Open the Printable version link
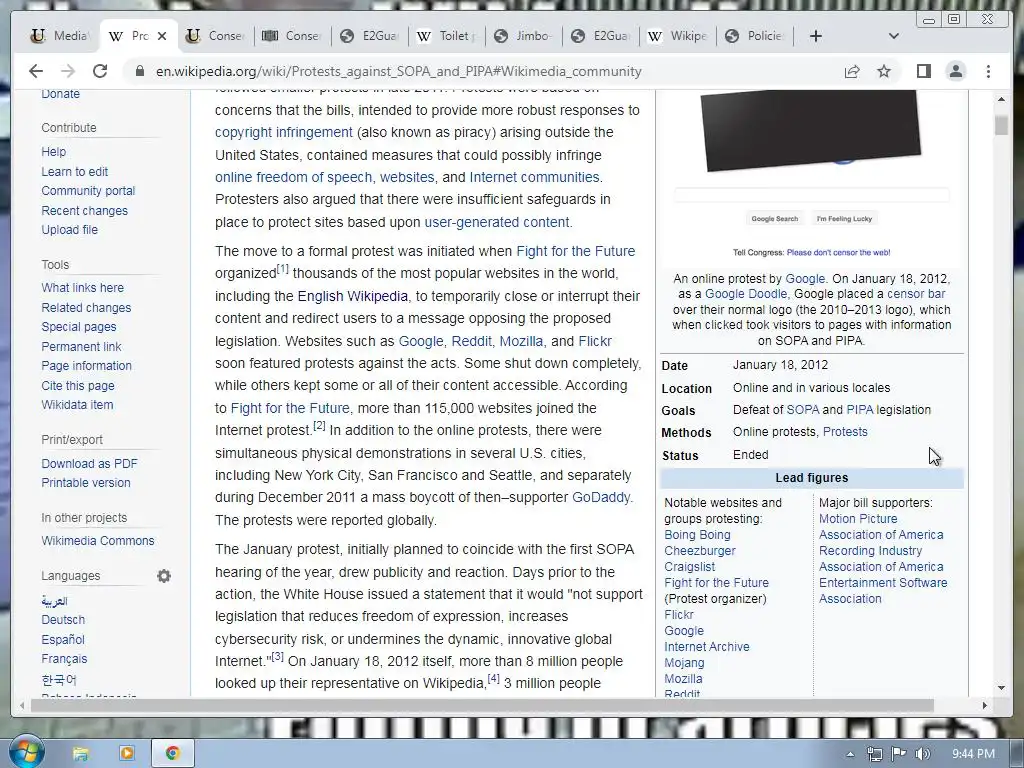The width and height of the screenshot is (1024, 768). [x=86, y=483]
